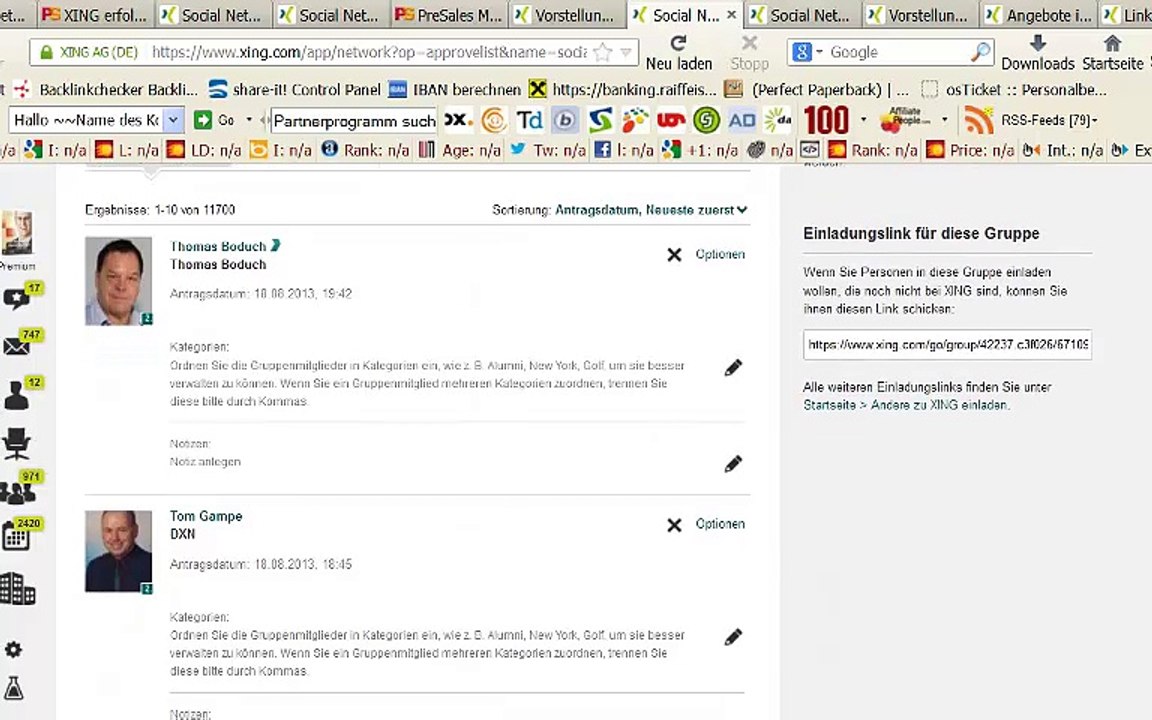Open Optionen for Tom Gampe
This screenshot has height=720, width=1152.
[x=720, y=524]
